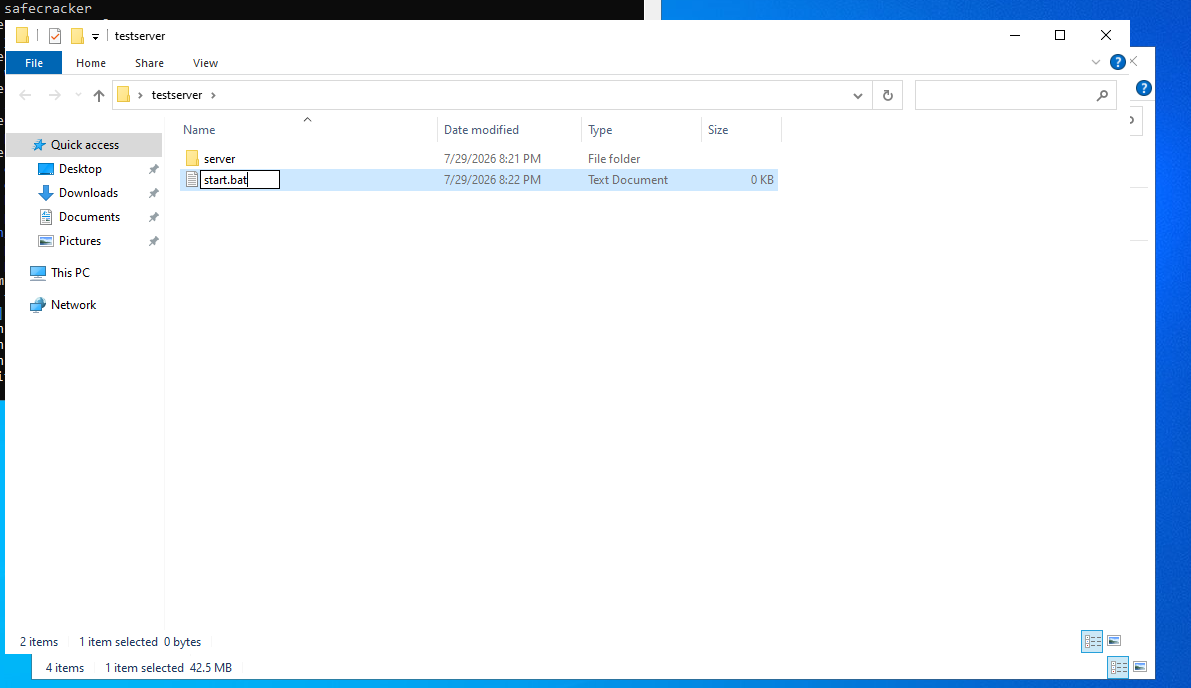1191x688 pixels.
Task: Click the This PC monitor icon
Action: point(37,273)
